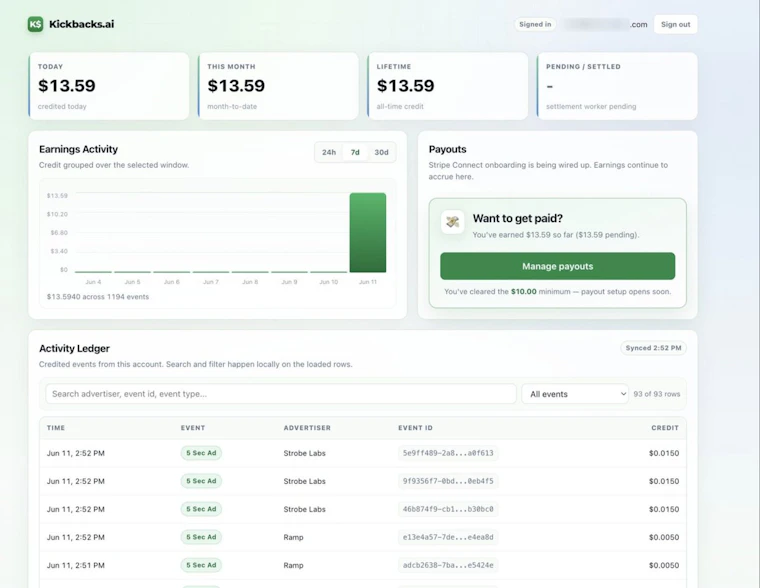Click 5 Sec Ad badge in 9f9356f7 row
Viewport: 760px width, 588px height.
pos(201,481)
